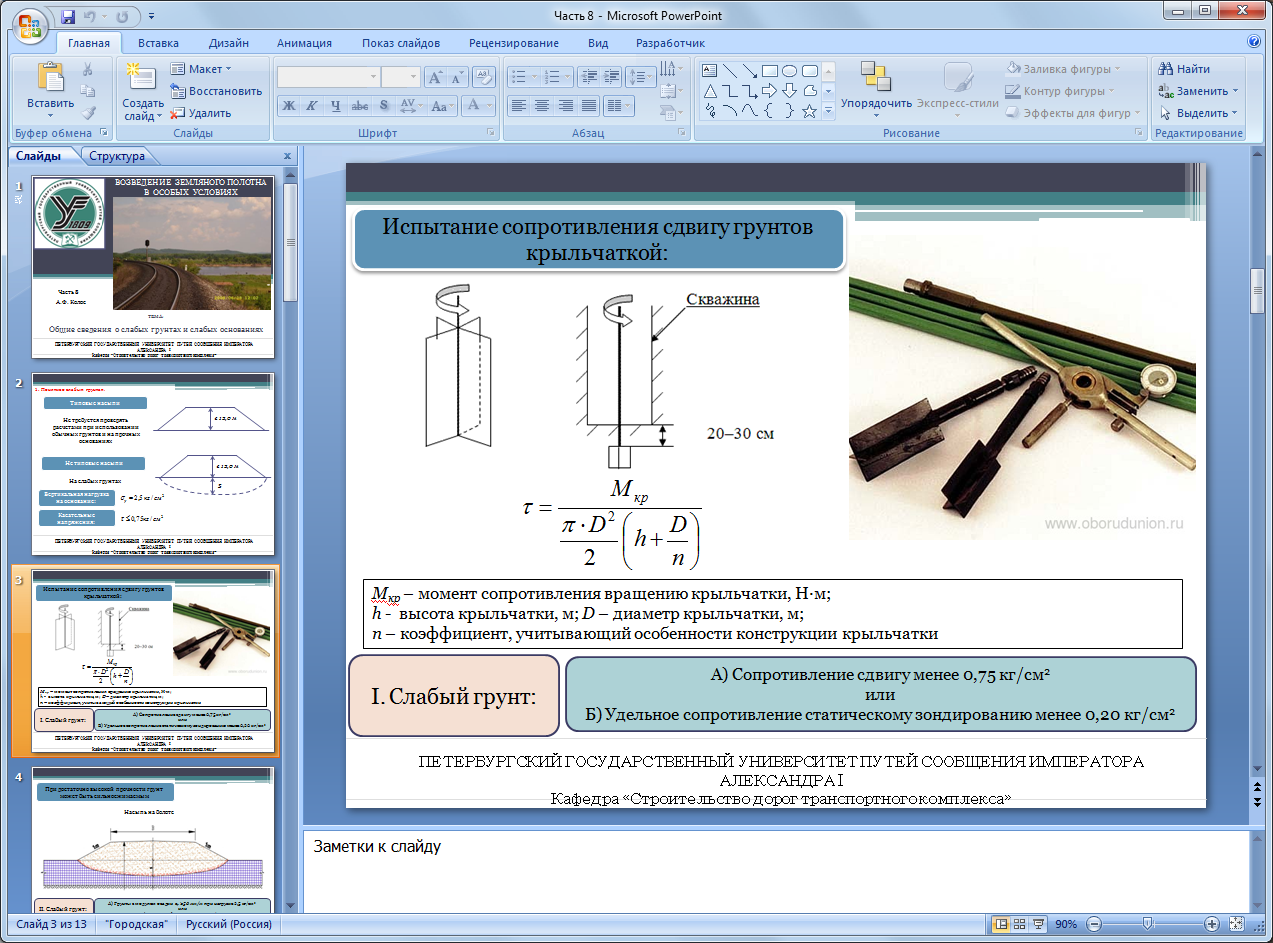Expand the Макет layout dropdown
Image resolution: width=1273 pixels, height=943 pixels.
[201, 69]
